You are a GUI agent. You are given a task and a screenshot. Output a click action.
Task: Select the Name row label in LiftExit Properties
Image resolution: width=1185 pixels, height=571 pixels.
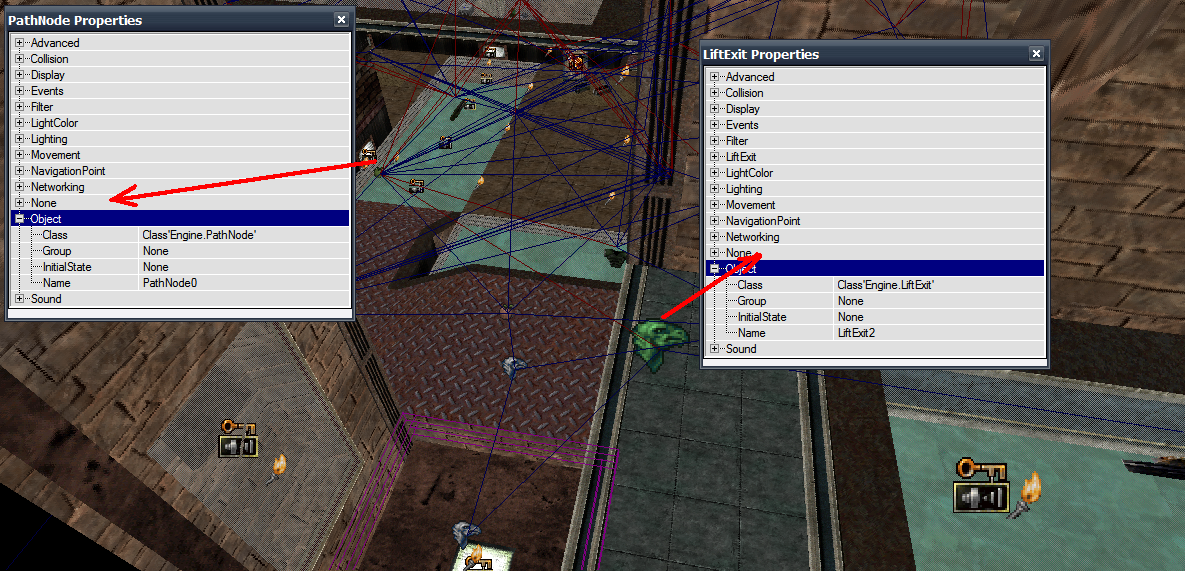752,333
